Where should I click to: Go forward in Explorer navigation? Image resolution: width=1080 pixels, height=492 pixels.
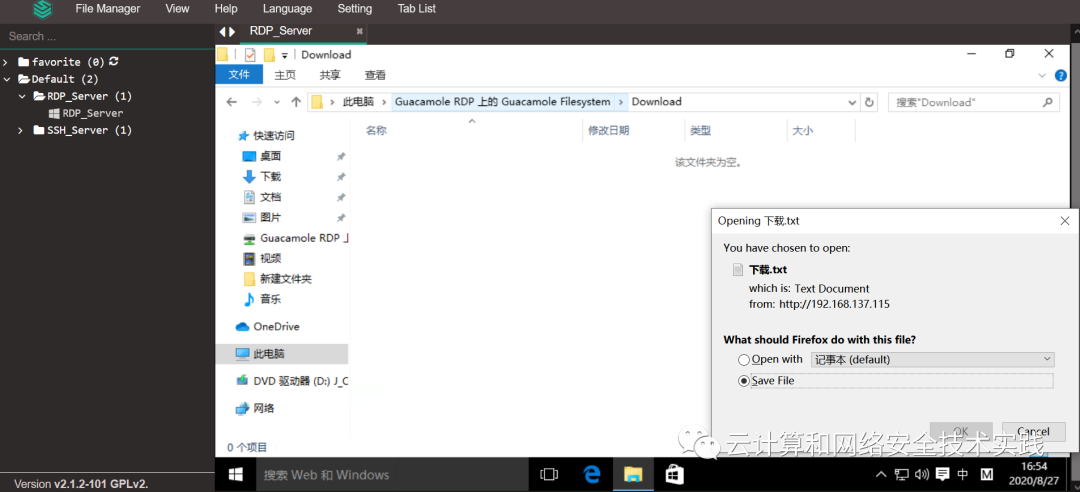tap(256, 102)
